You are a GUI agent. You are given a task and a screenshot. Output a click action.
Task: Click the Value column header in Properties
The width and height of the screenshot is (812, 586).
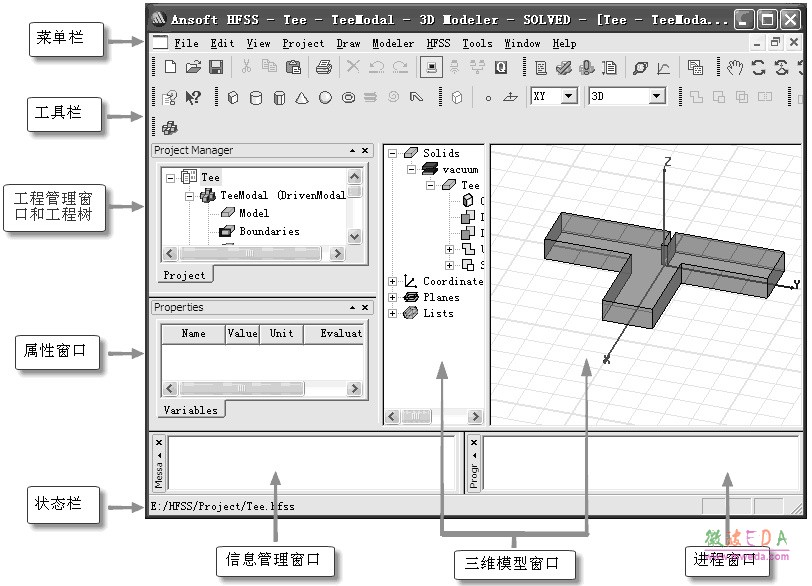coord(242,334)
